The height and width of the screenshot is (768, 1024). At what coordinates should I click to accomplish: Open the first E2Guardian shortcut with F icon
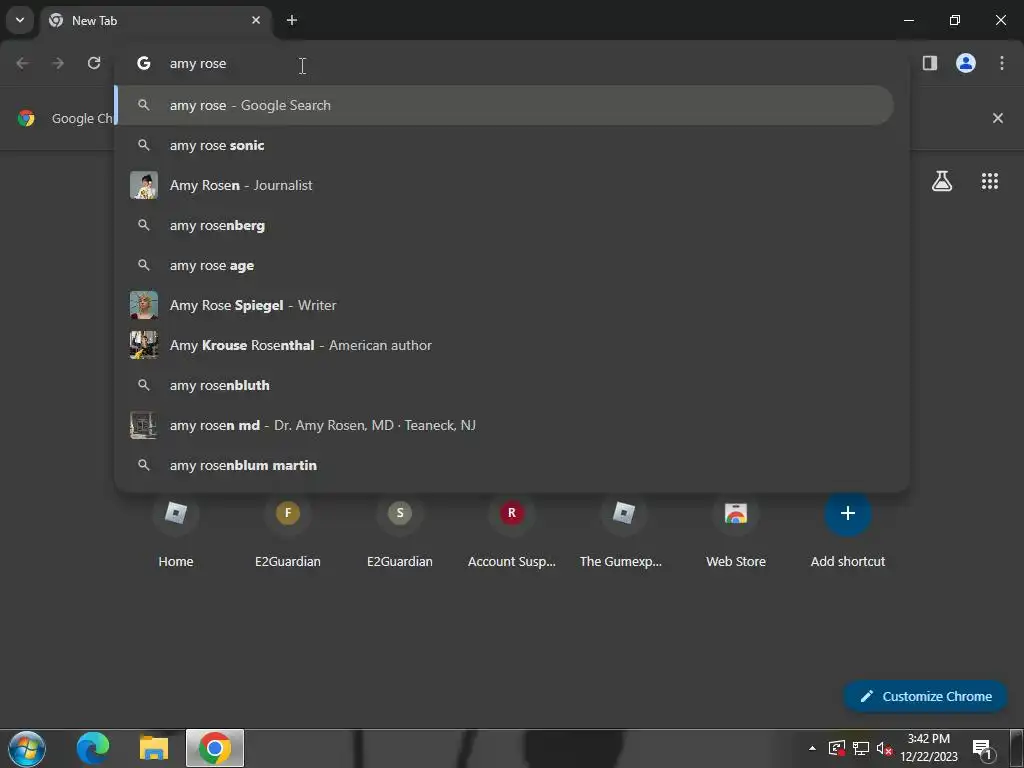click(288, 532)
